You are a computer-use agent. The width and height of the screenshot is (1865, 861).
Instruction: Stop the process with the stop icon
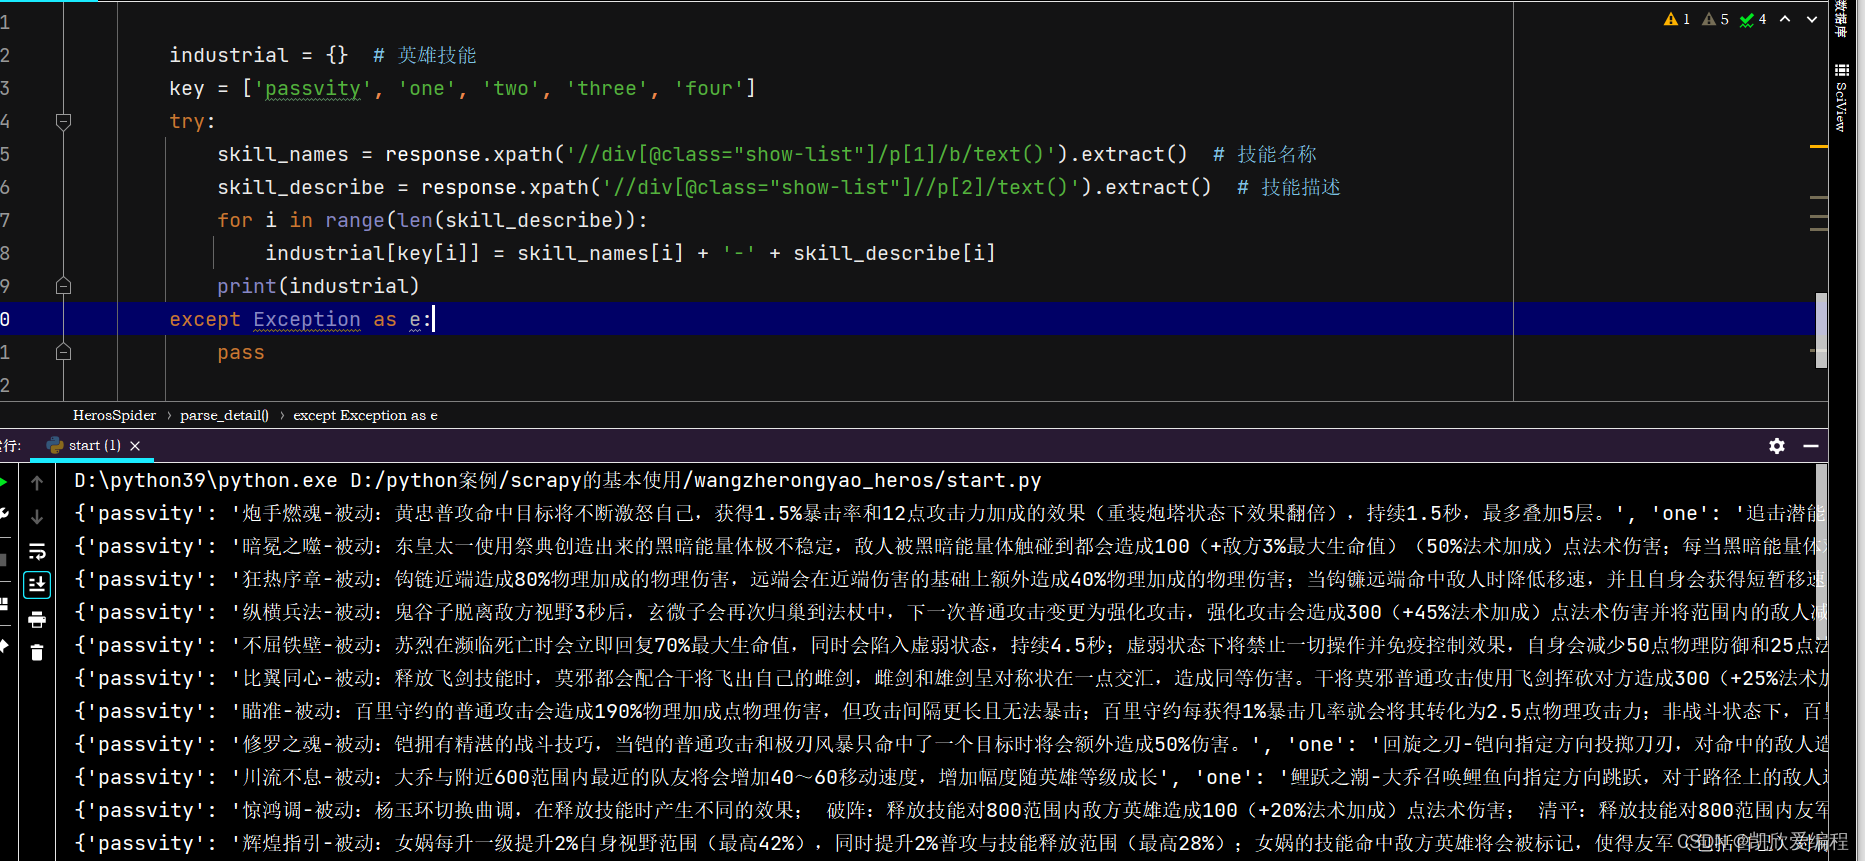coord(3,558)
